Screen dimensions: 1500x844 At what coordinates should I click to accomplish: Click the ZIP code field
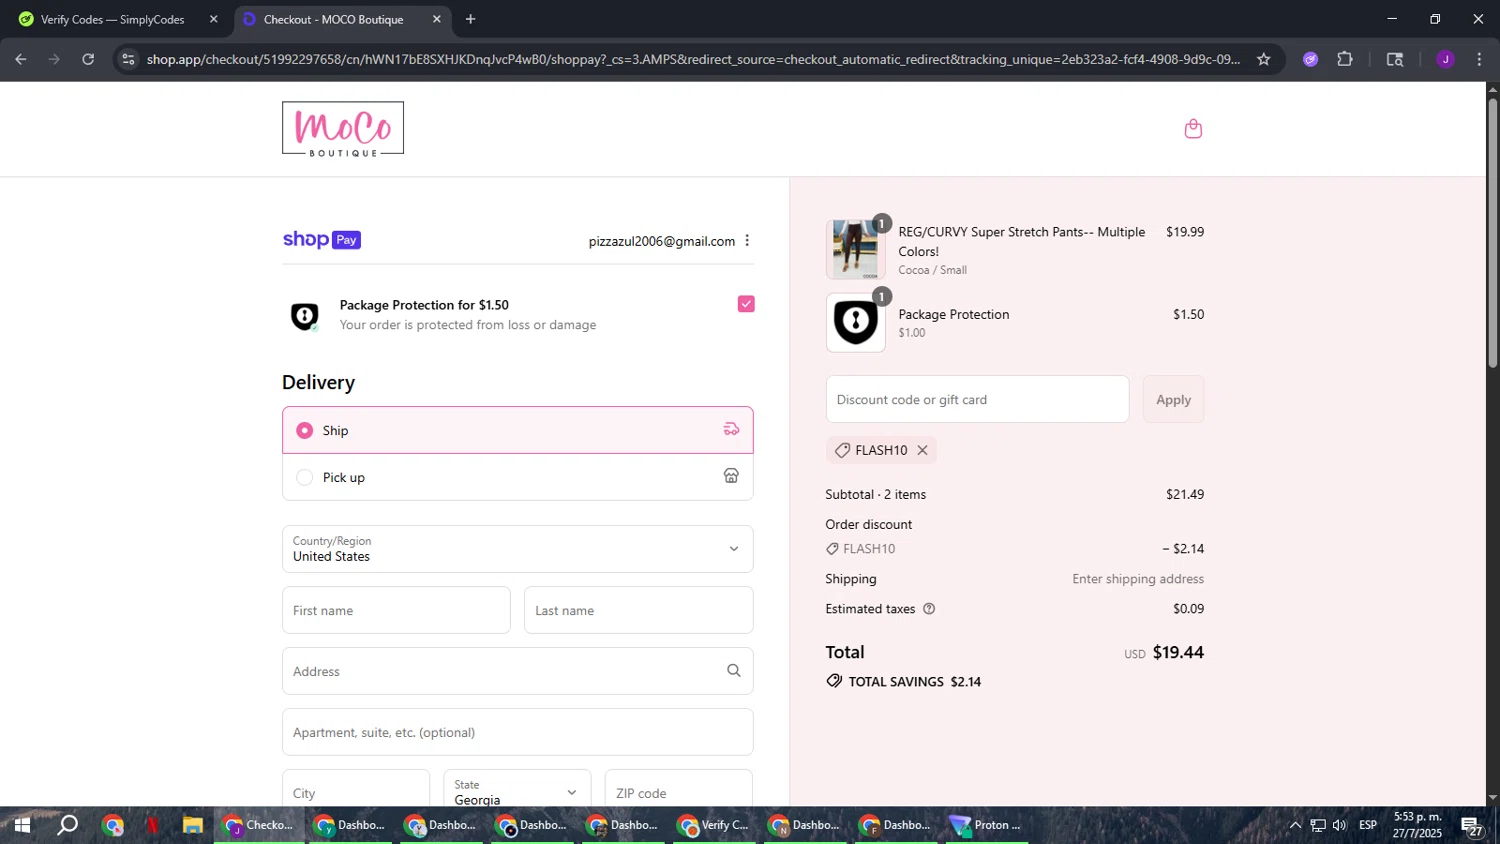(679, 788)
